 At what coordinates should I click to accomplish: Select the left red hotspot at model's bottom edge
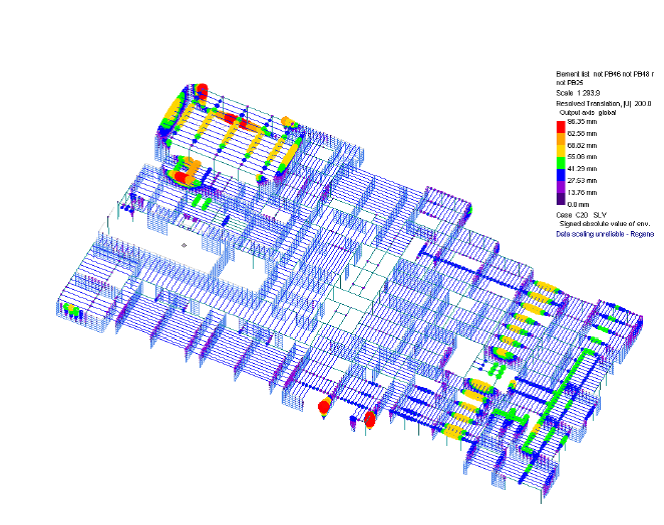click(323, 408)
